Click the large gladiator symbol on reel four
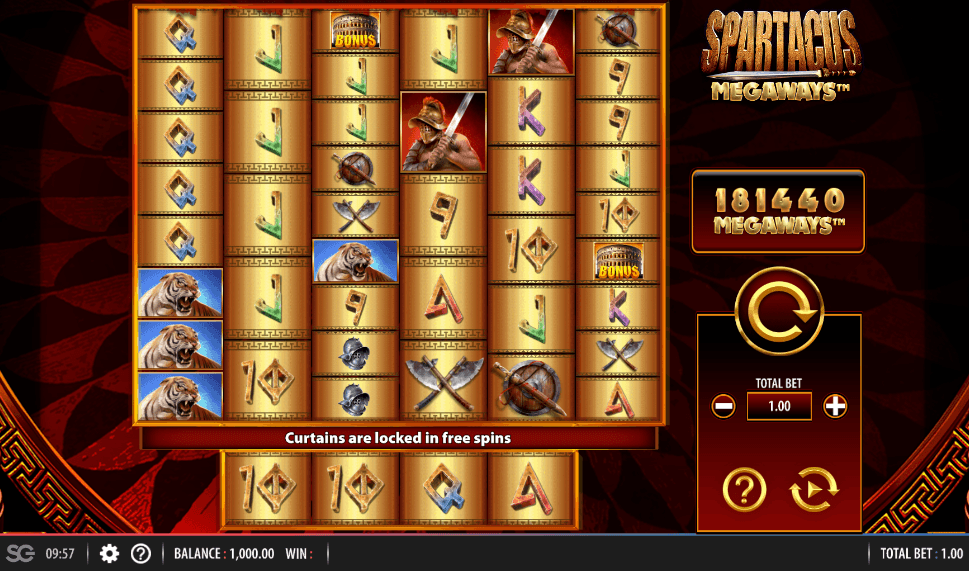This screenshot has height=573, width=969. [x=443, y=132]
